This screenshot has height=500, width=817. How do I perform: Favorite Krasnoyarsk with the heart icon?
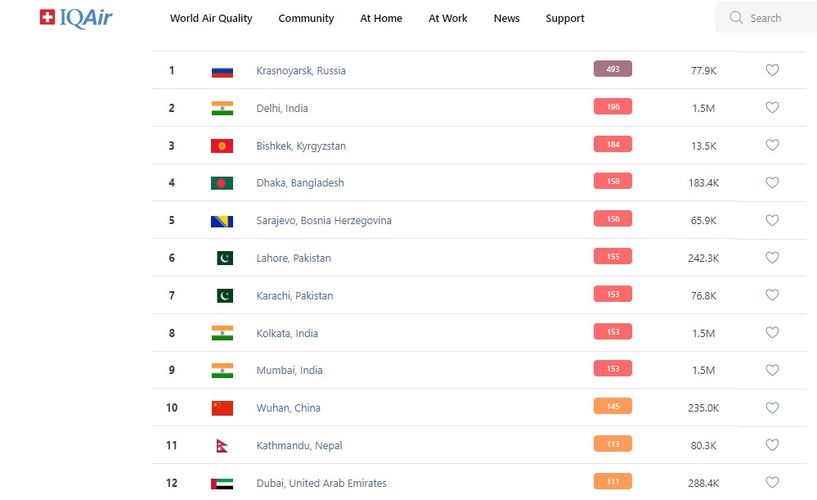click(x=772, y=70)
